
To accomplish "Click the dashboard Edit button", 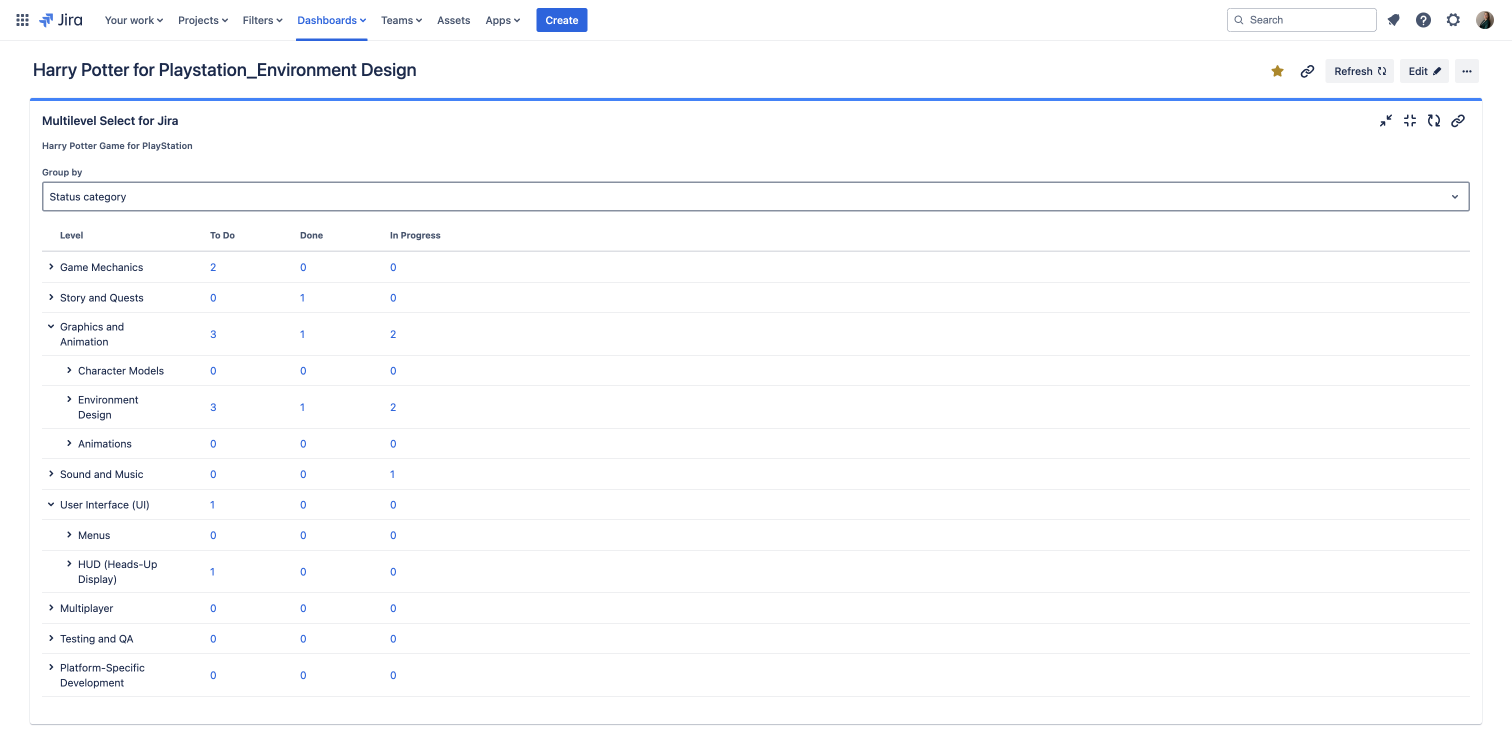I will pyautogui.click(x=1424, y=71).
